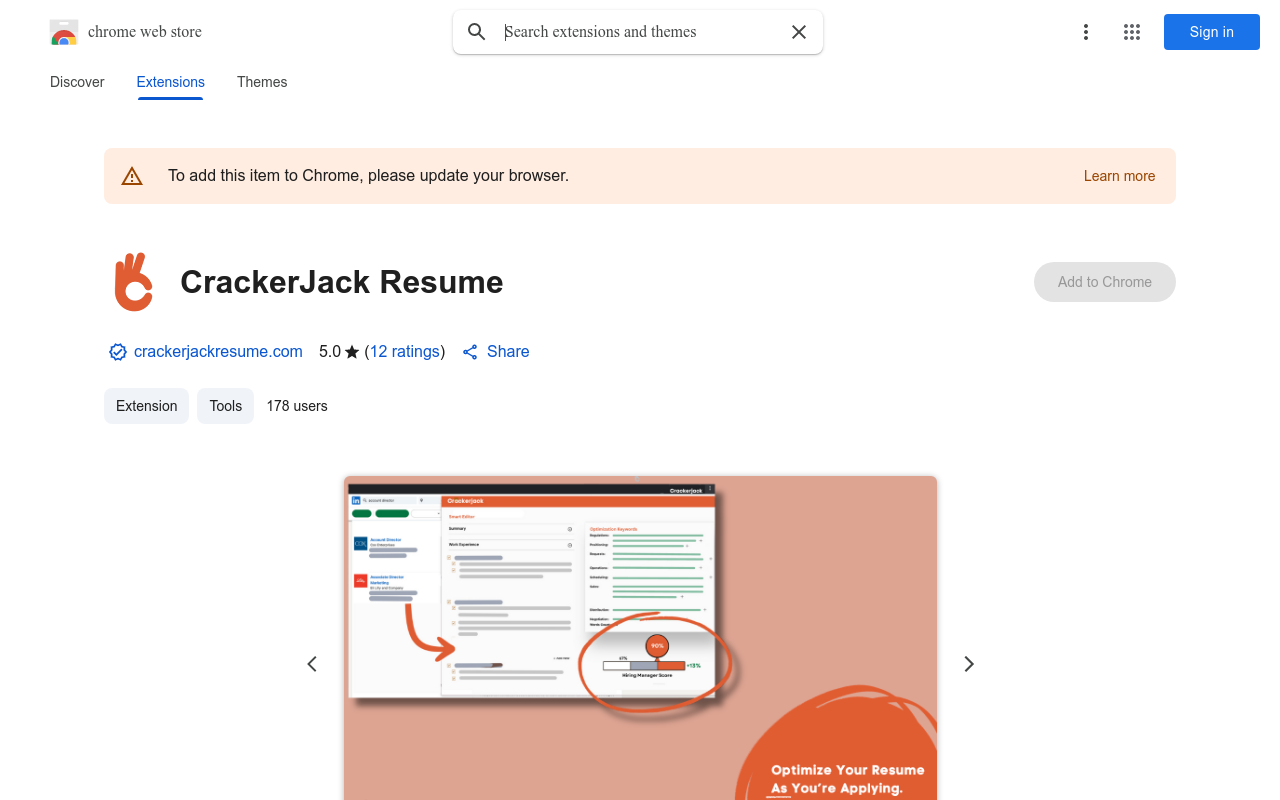Screen dimensions: 1280x800
Task: Click the Sign in button
Action: coord(1212,32)
